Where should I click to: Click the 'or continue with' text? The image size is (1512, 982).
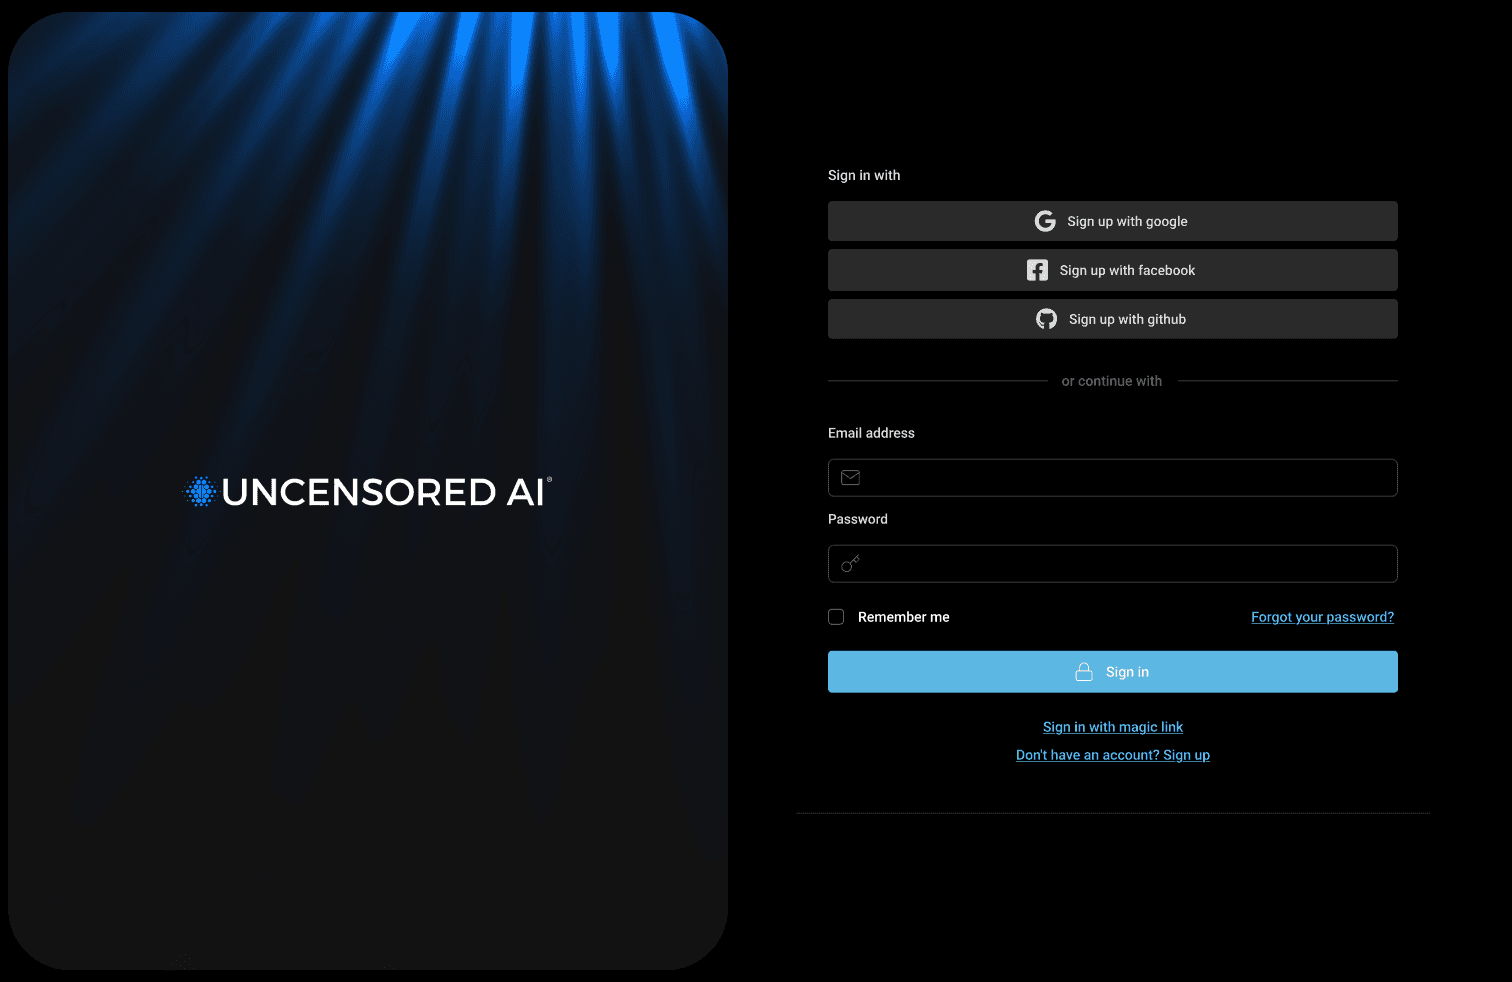(x=1112, y=381)
